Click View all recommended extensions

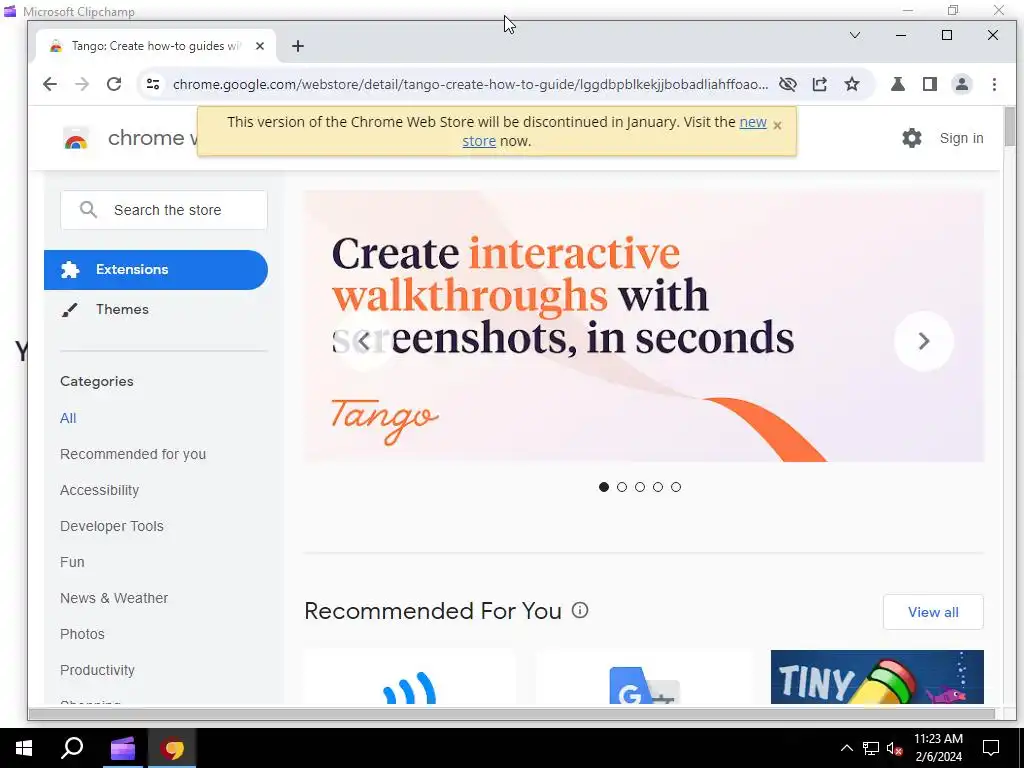tap(933, 612)
